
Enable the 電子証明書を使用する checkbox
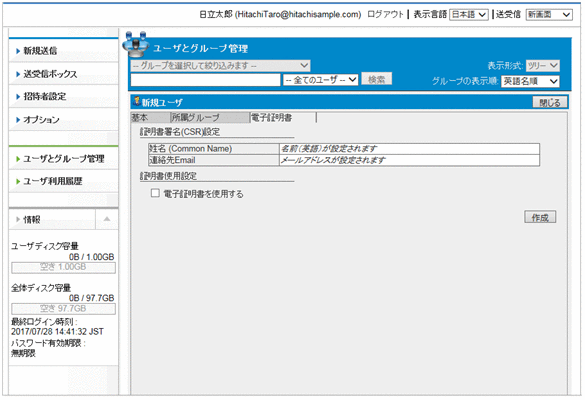pos(155,193)
